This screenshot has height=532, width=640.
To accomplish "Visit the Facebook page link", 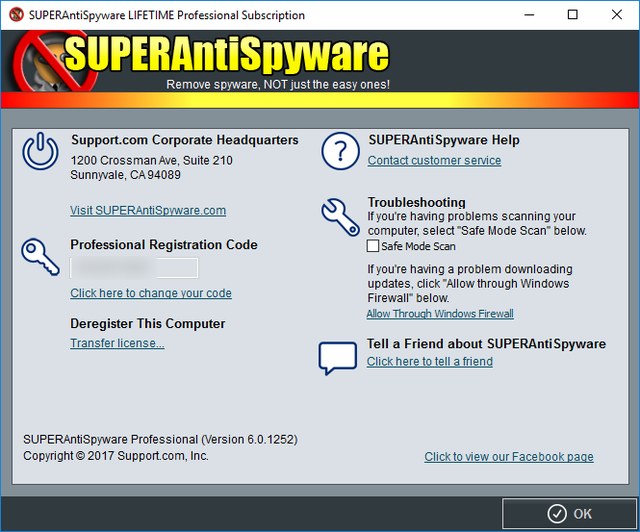I will click(508, 457).
